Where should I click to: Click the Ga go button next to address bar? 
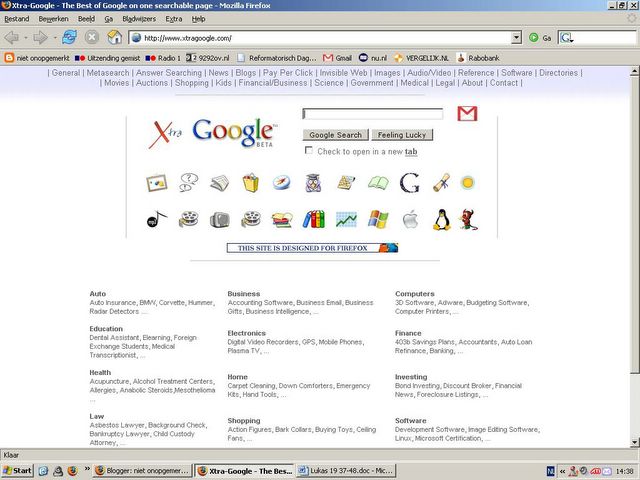[x=540, y=38]
